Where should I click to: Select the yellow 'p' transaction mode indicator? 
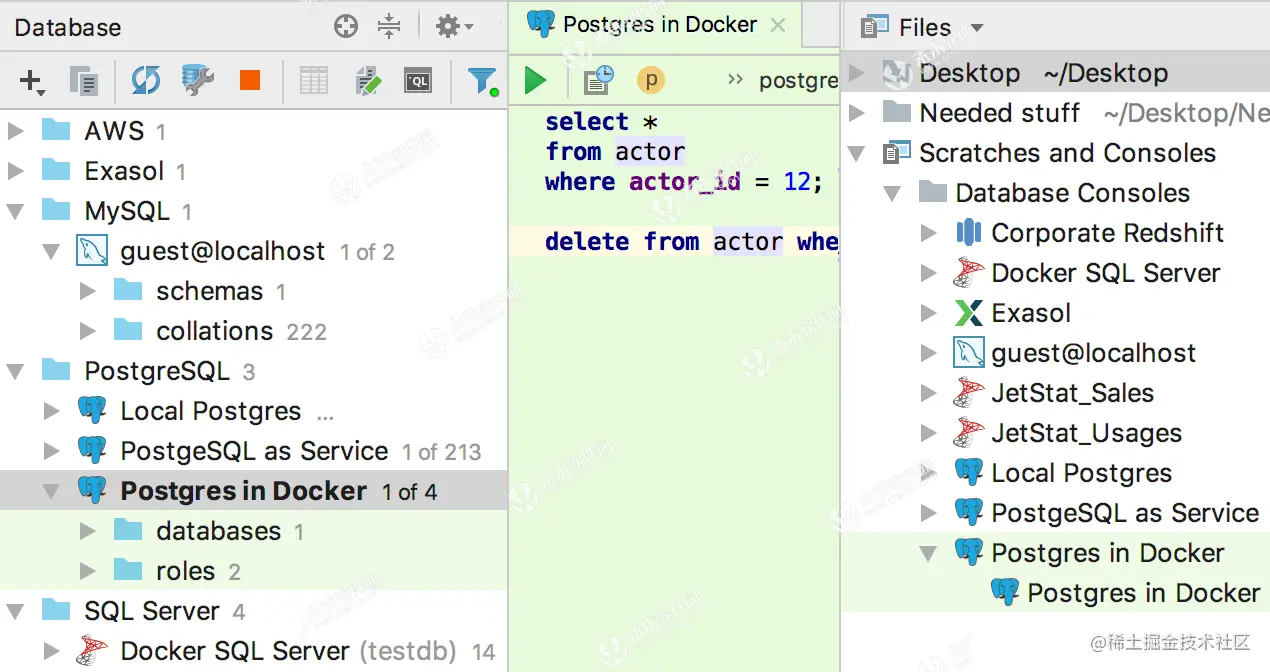(x=651, y=80)
